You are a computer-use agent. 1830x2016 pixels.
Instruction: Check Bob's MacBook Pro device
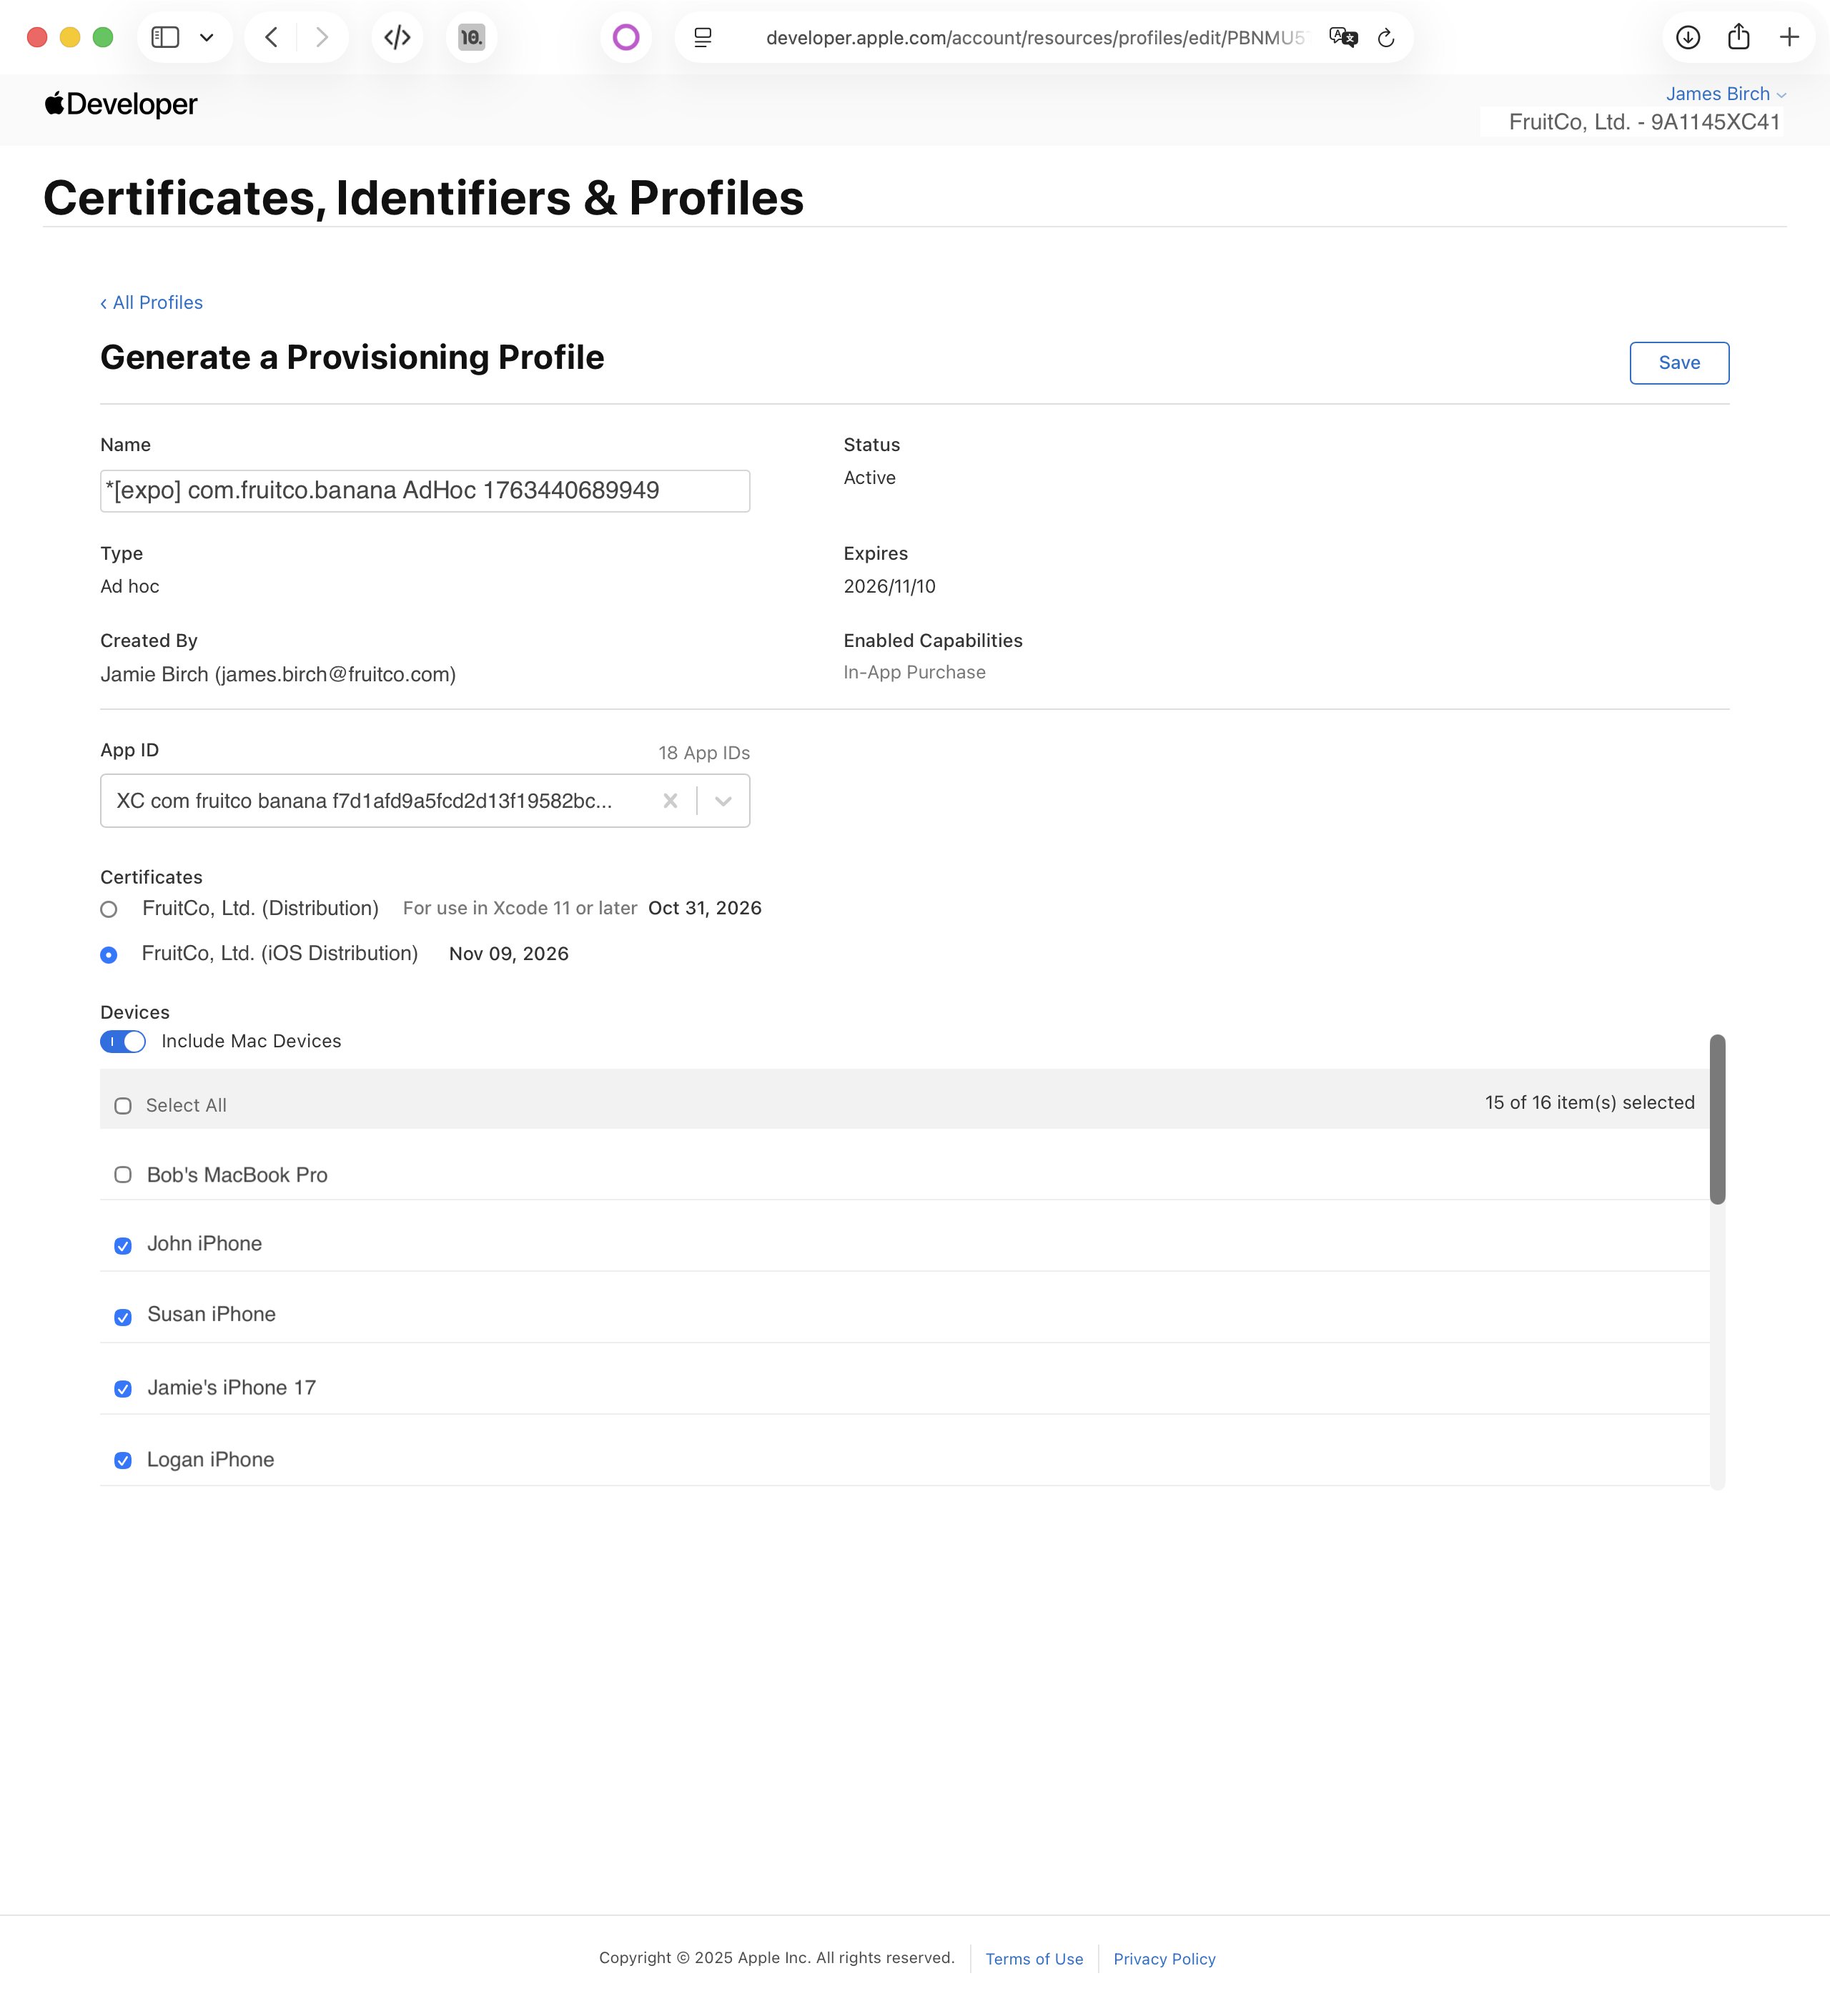point(123,1175)
